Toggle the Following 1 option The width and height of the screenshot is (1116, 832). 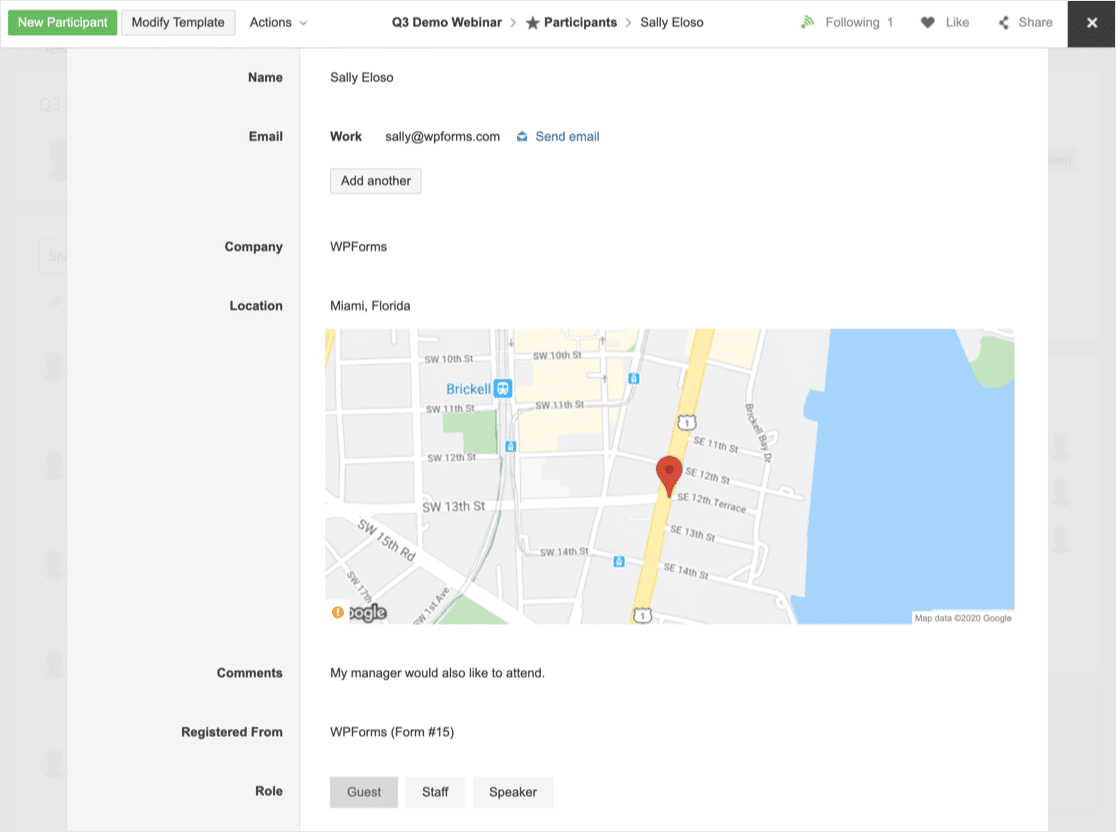[859, 22]
